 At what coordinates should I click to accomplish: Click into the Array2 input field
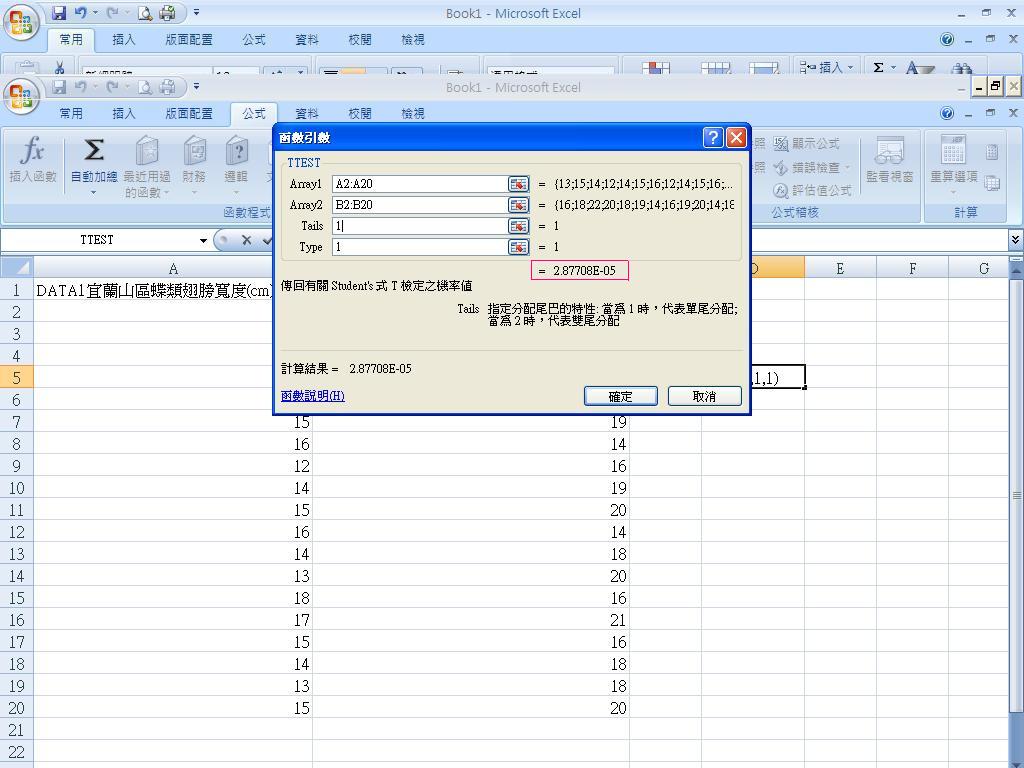coord(419,205)
